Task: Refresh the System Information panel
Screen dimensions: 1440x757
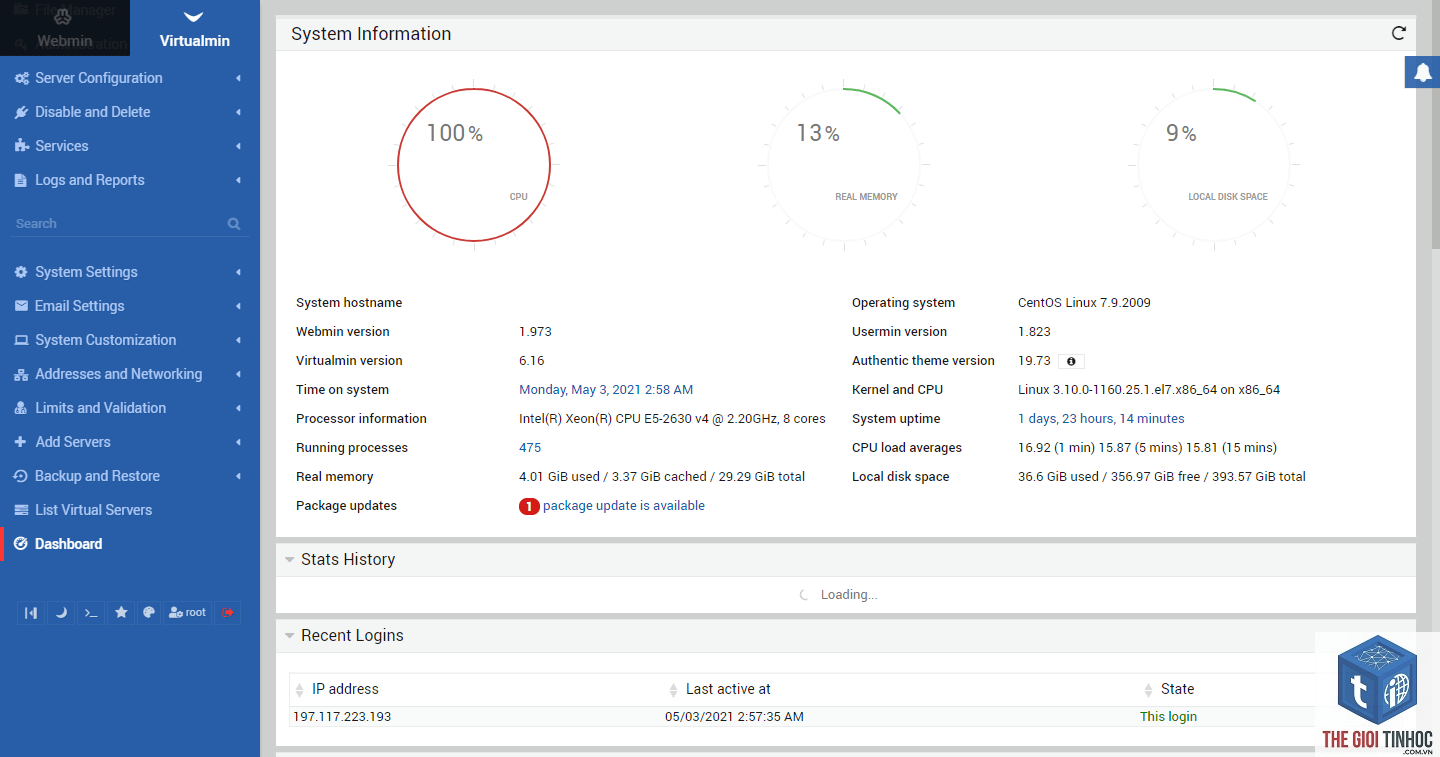Action: (1399, 33)
